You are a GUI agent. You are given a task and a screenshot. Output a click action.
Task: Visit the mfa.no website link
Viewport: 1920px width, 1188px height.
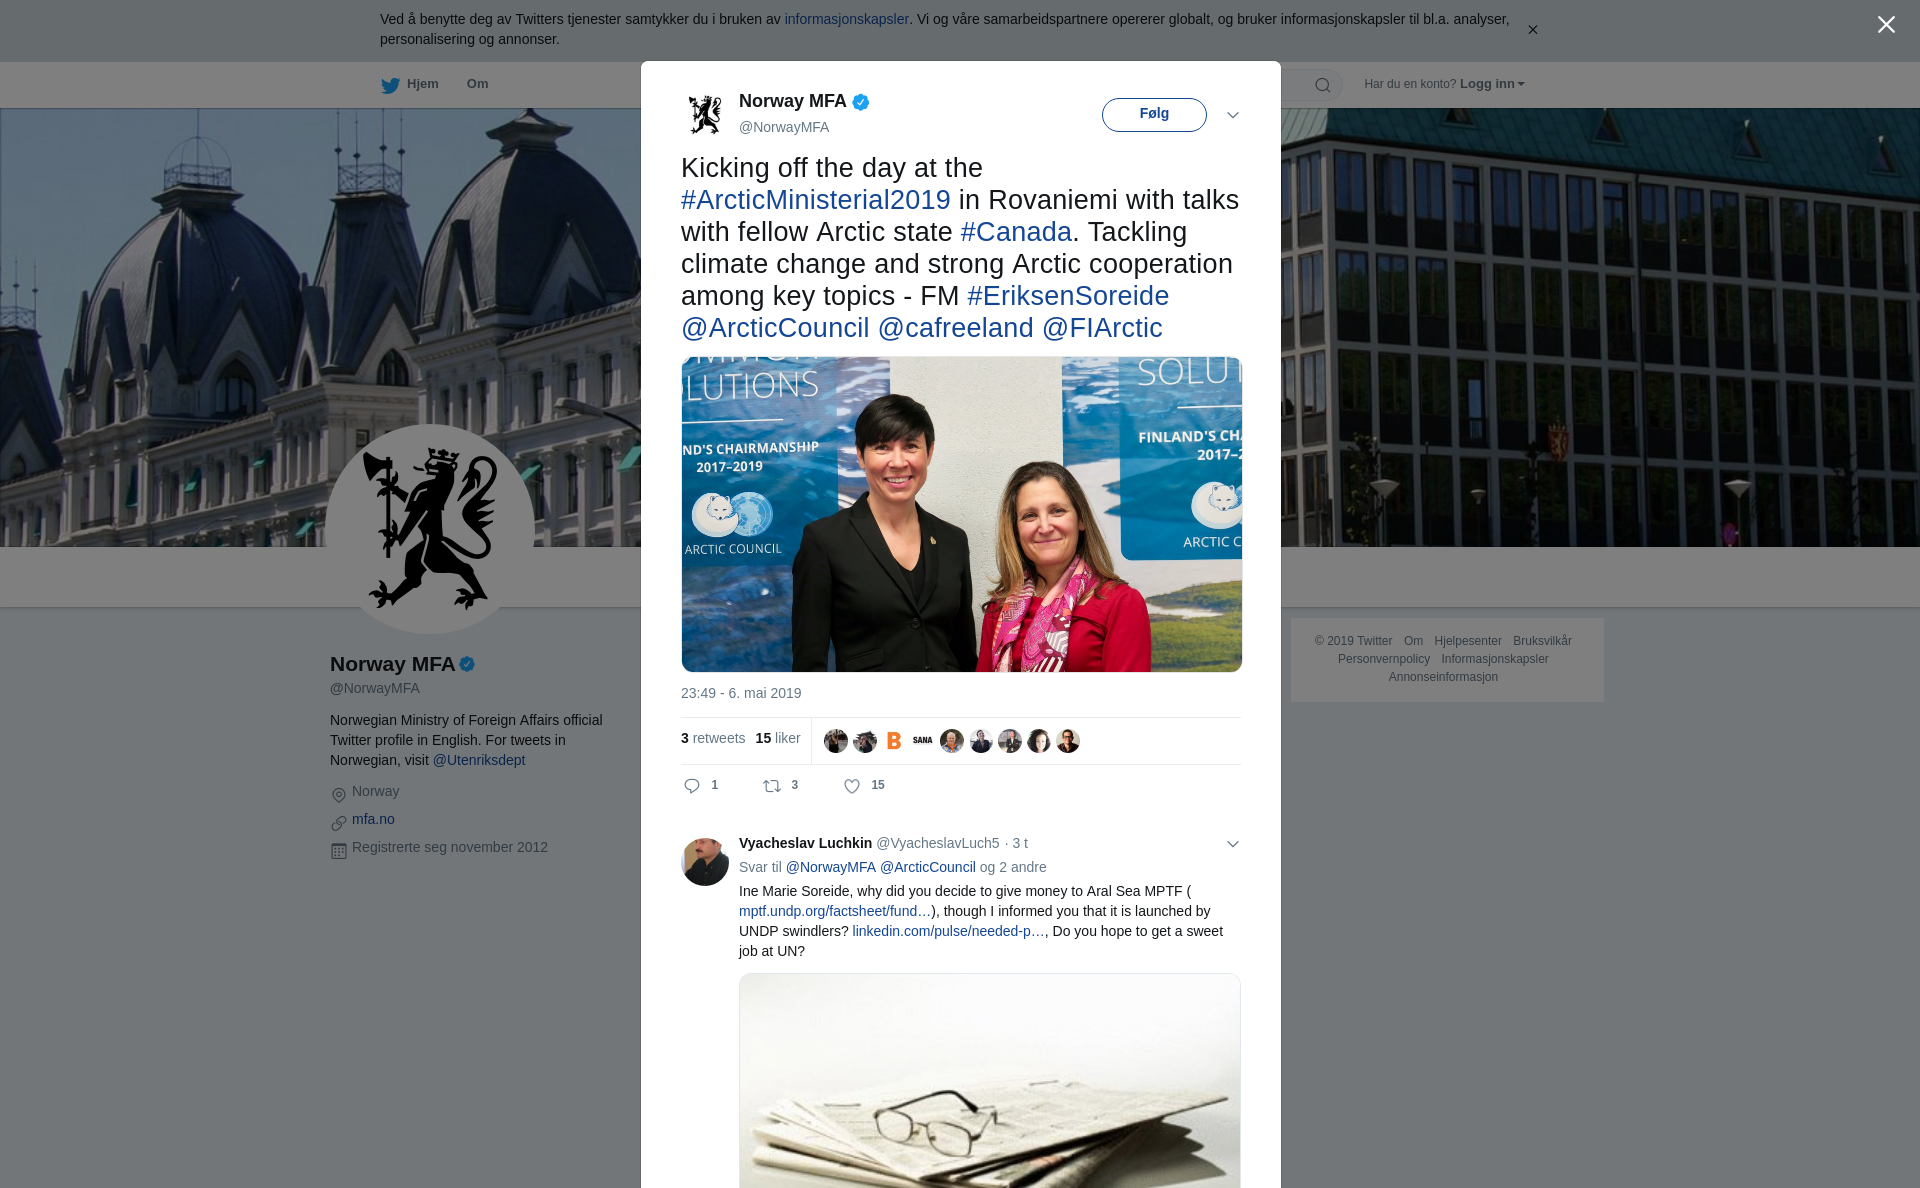(x=373, y=819)
